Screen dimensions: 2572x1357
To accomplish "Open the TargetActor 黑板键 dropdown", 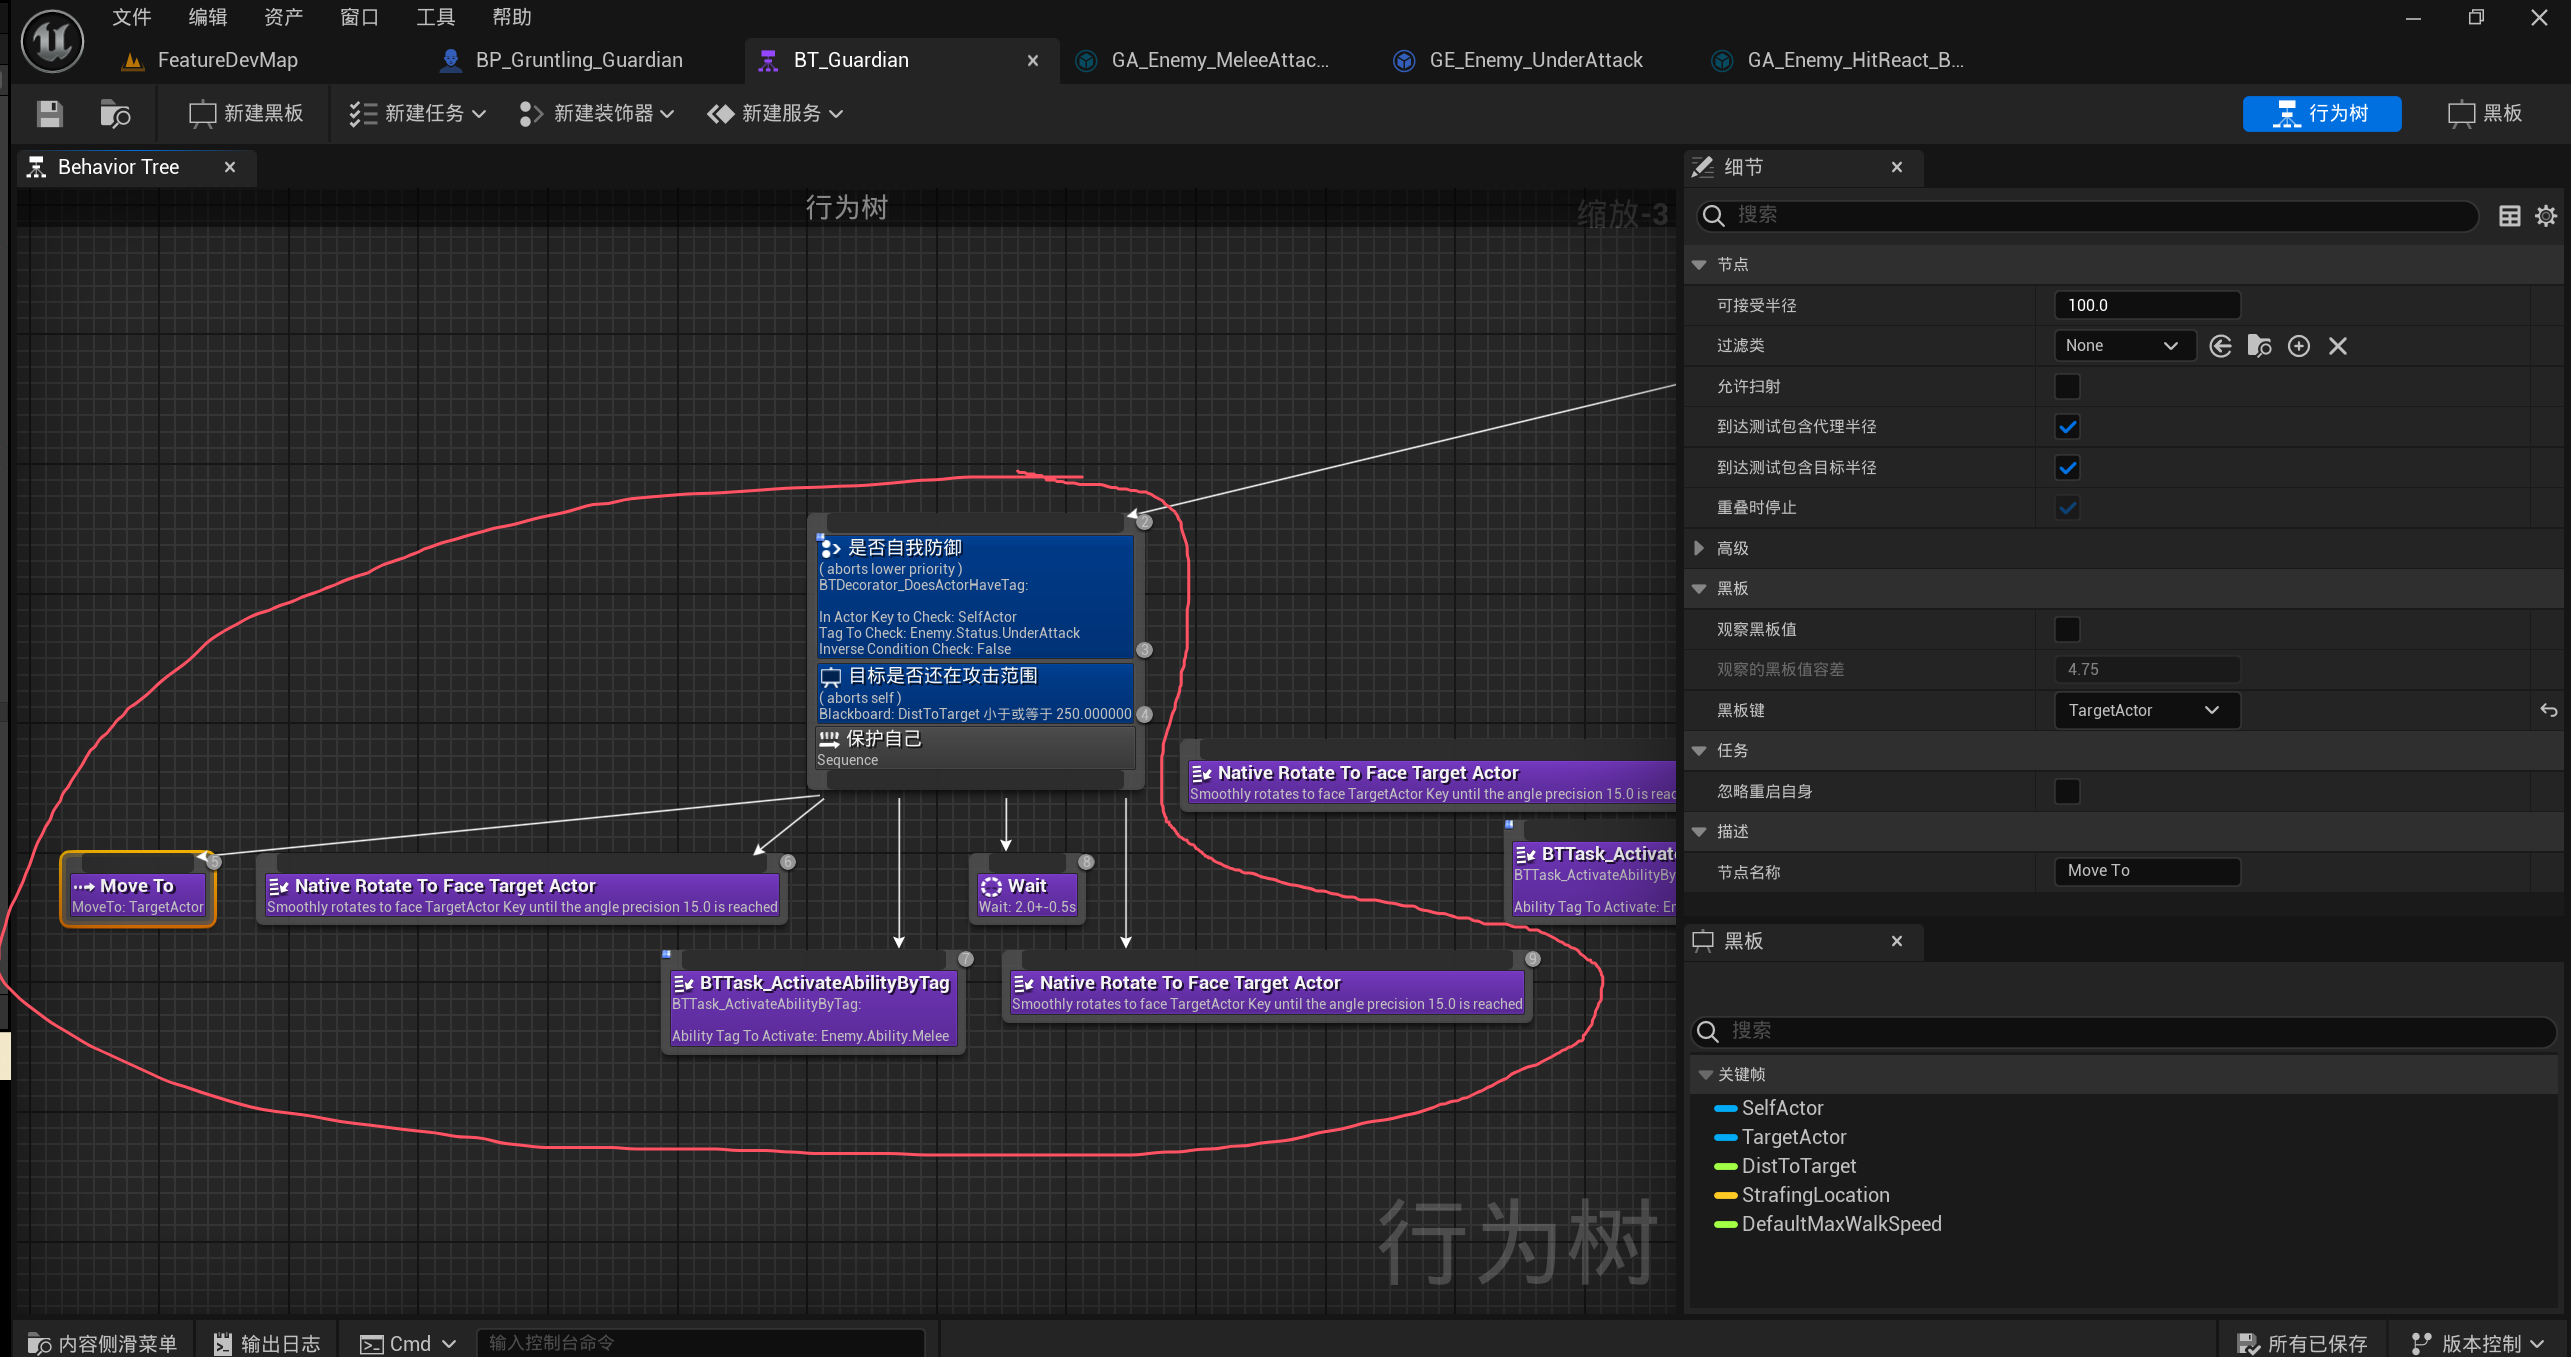I will point(2146,710).
